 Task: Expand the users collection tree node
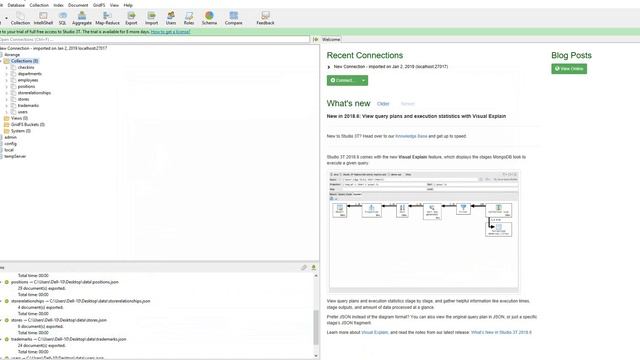point(7,112)
